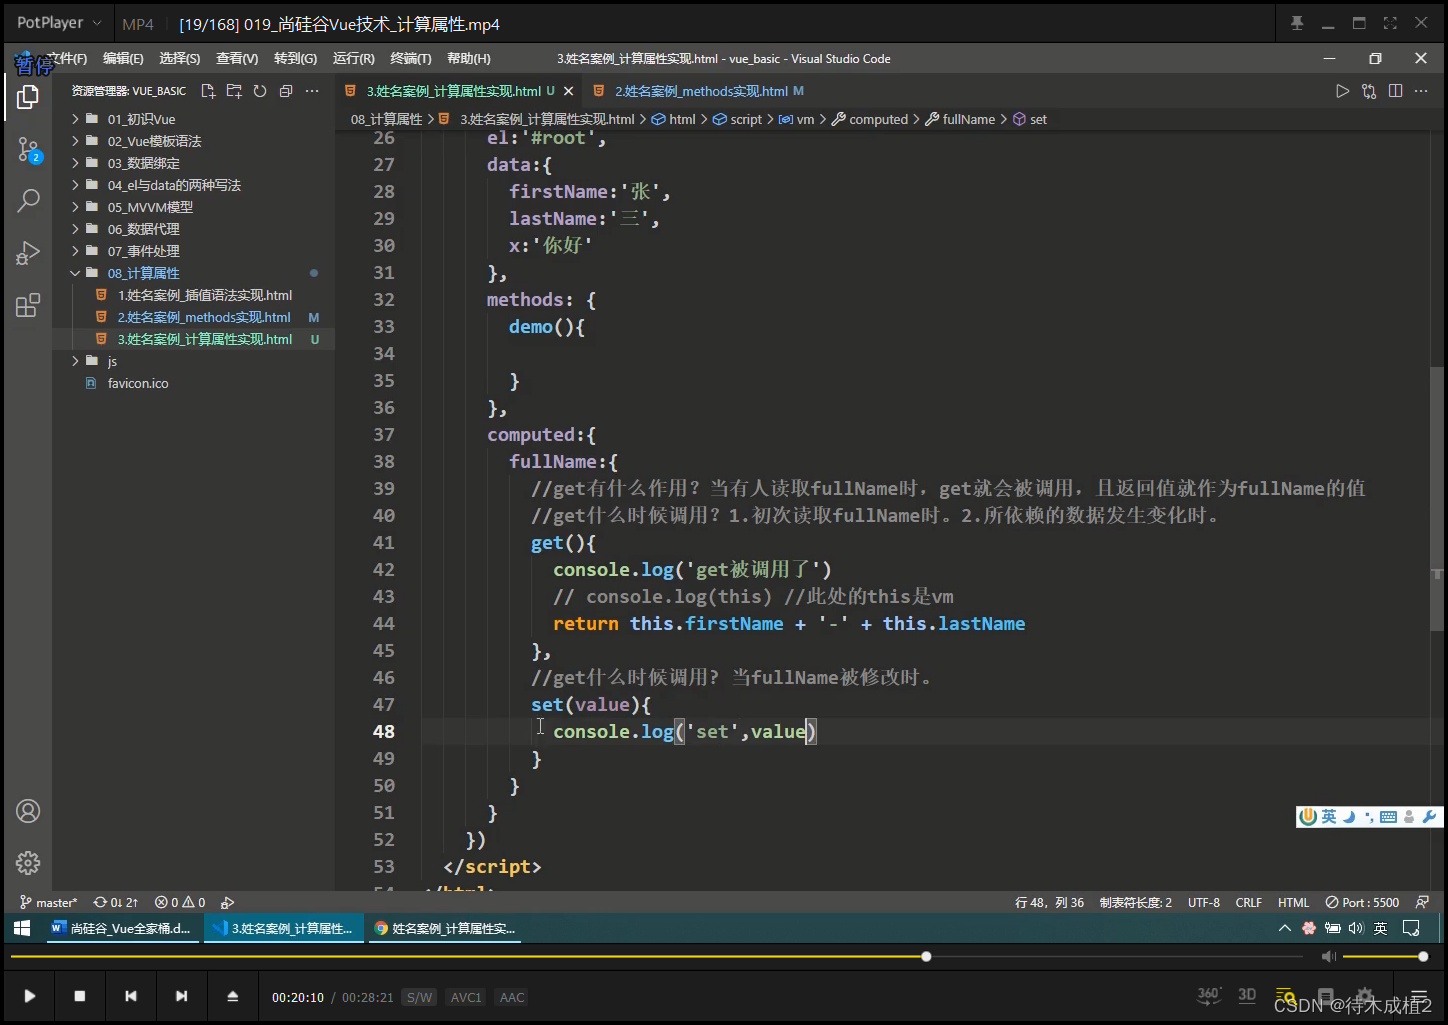Image resolution: width=1448 pixels, height=1025 pixels.
Task: Toggle the S/W decoder indicator
Action: [x=419, y=997]
